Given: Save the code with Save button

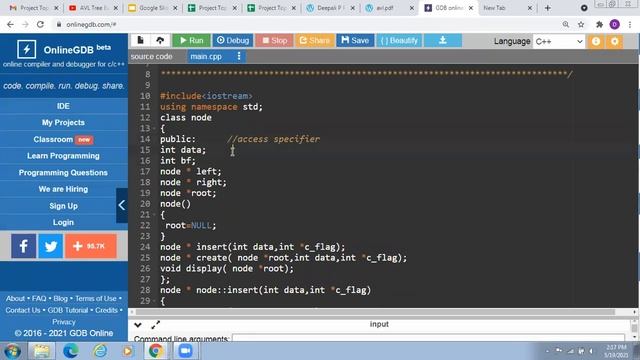Looking at the screenshot, I should point(355,40).
